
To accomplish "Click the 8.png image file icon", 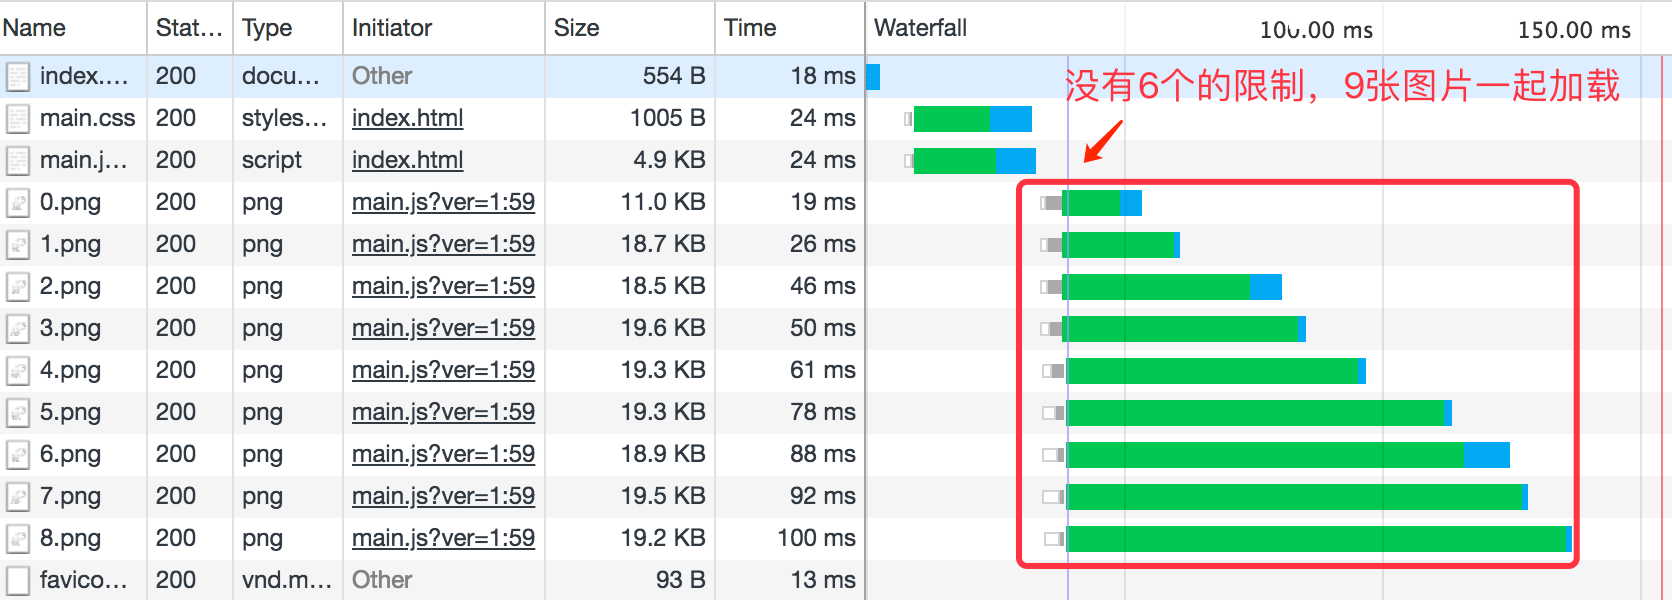I will pyautogui.click(x=17, y=539).
